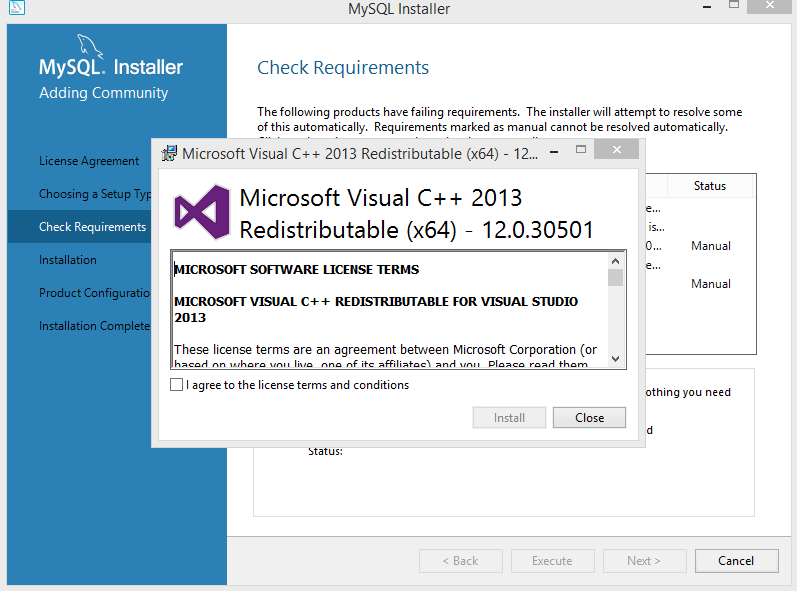Click the license text scroll up arrow
The image size is (797, 591).
[x=616, y=261]
